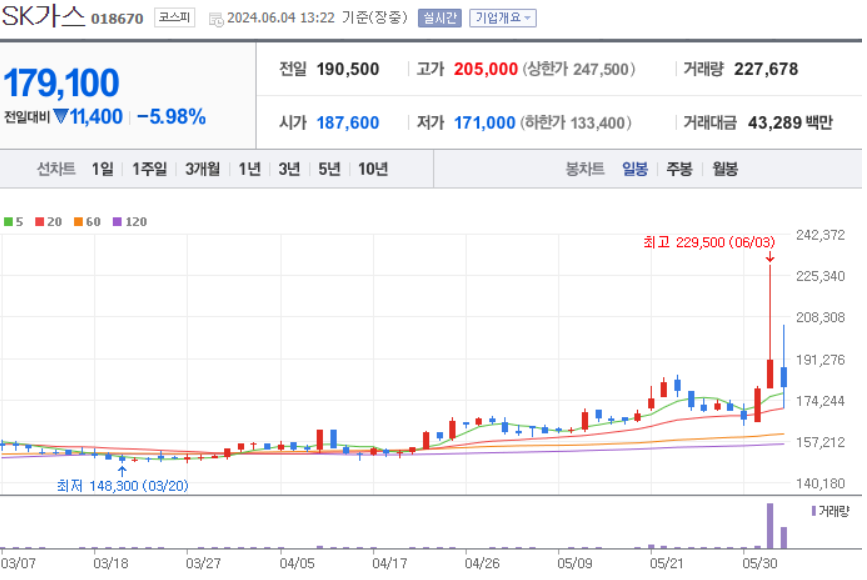Click the 04/17 date label on the axis

pyautogui.click(x=389, y=563)
